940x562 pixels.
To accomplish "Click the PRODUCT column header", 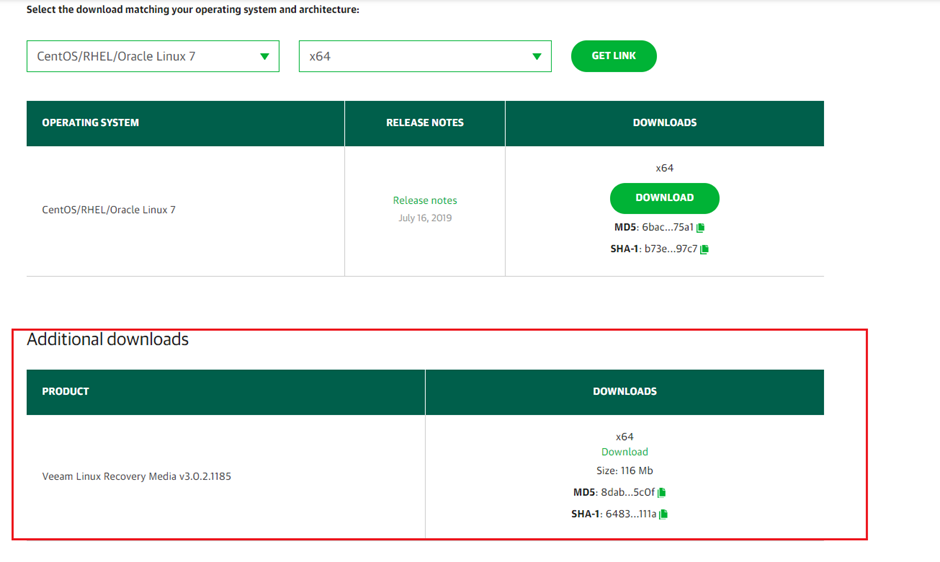I will coord(65,392).
